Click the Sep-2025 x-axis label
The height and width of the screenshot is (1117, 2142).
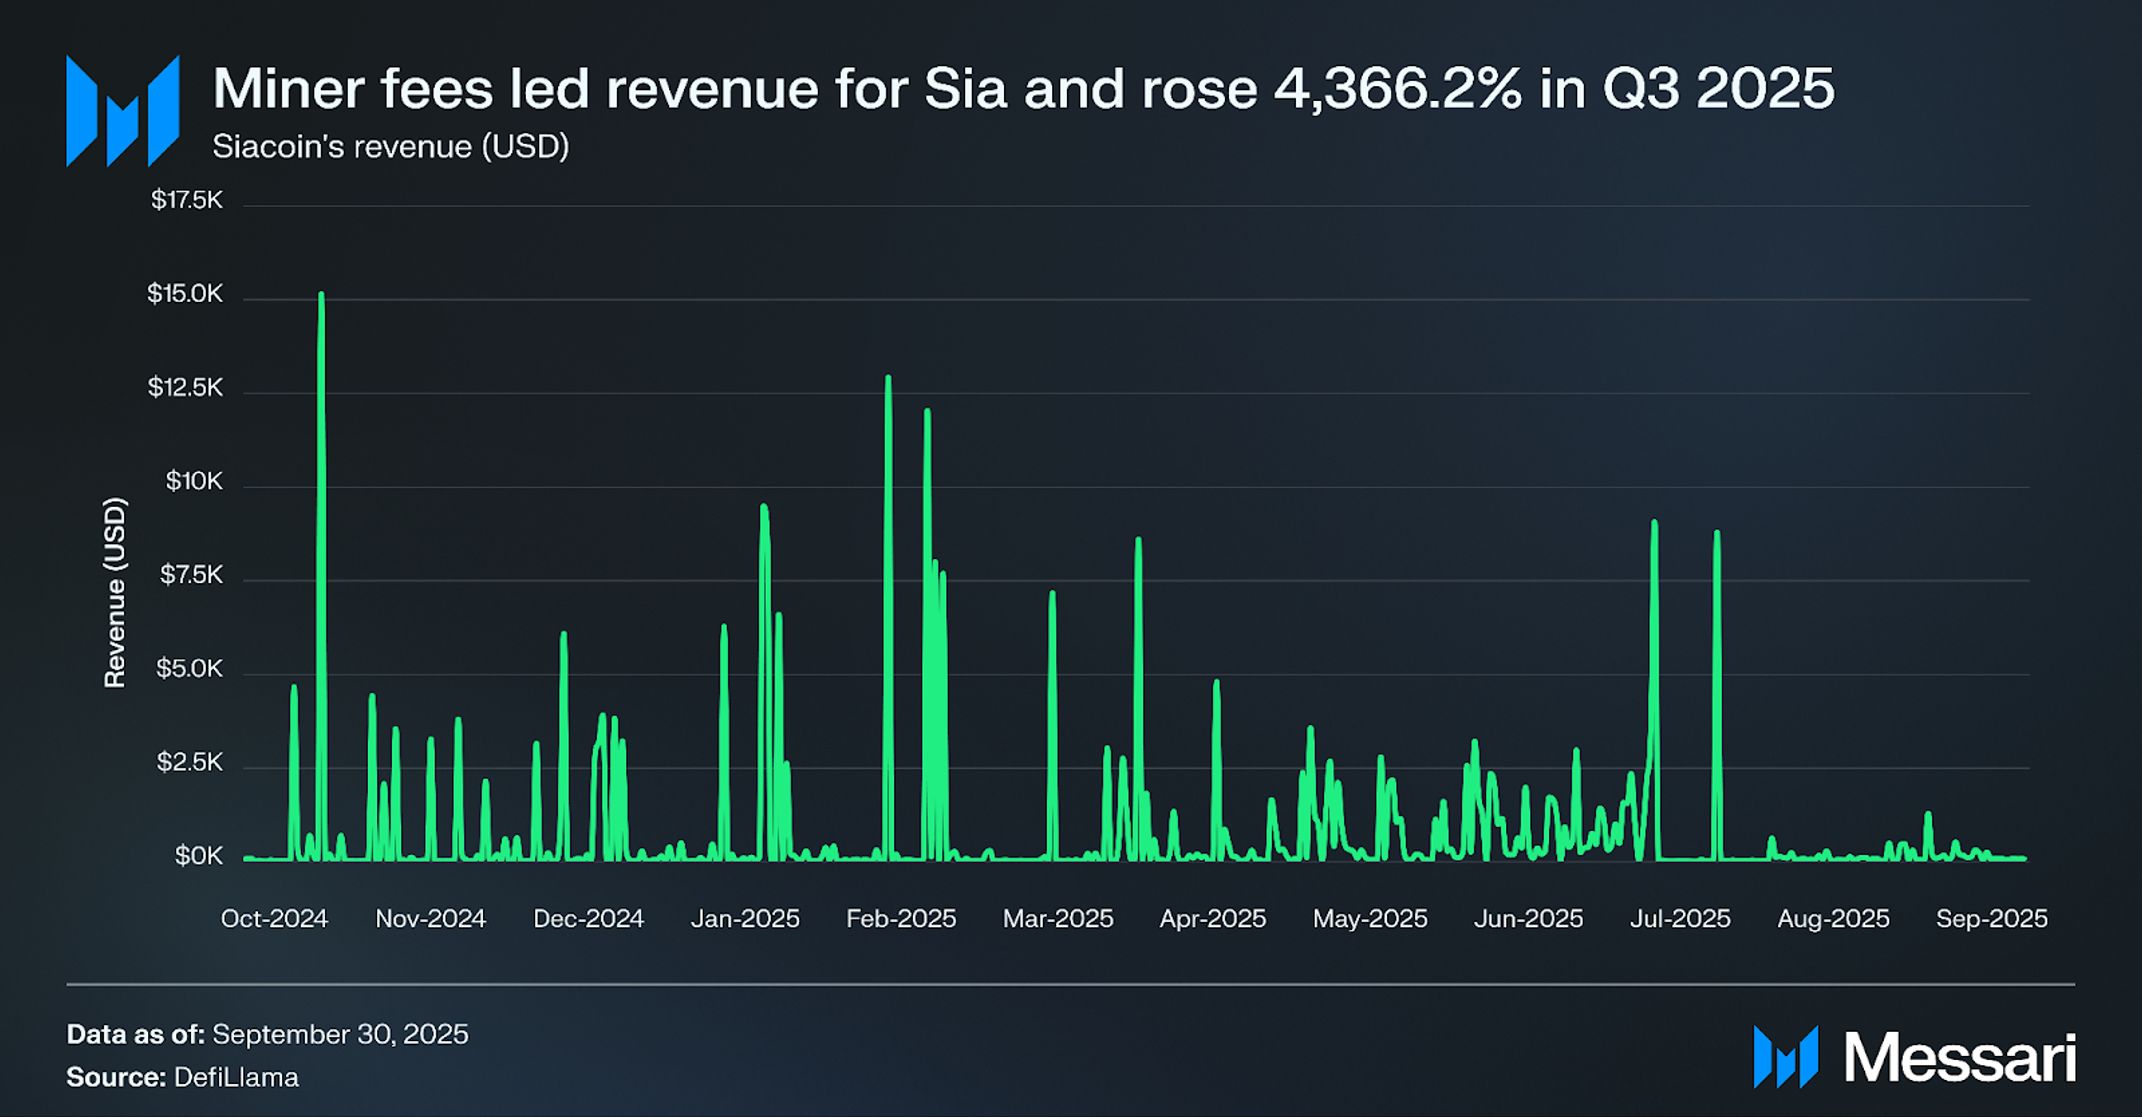tap(1991, 918)
